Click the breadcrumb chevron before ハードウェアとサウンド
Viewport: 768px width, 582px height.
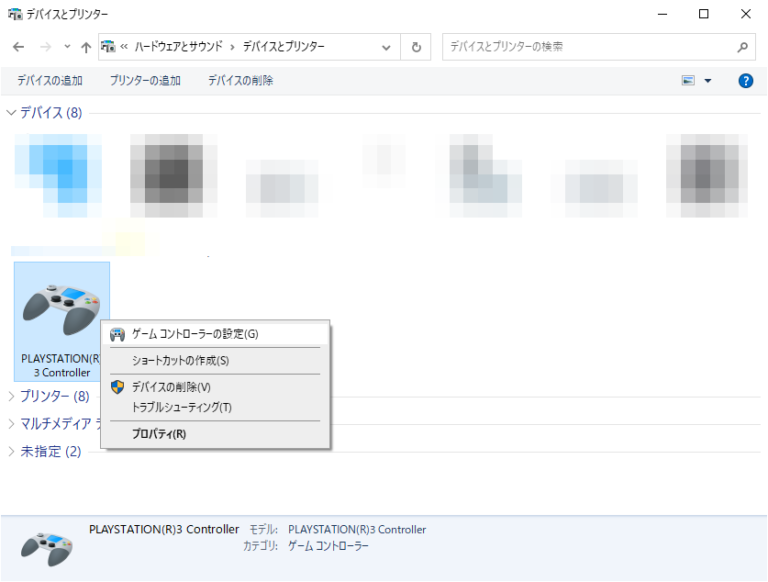point(124,47)
